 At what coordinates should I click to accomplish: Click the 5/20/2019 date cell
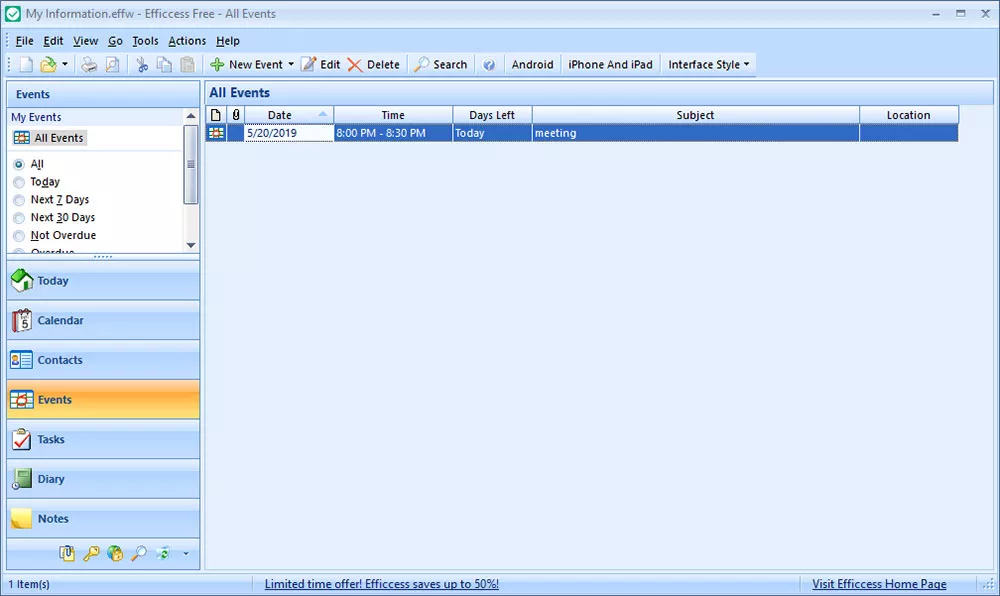(x=289, y=133)
